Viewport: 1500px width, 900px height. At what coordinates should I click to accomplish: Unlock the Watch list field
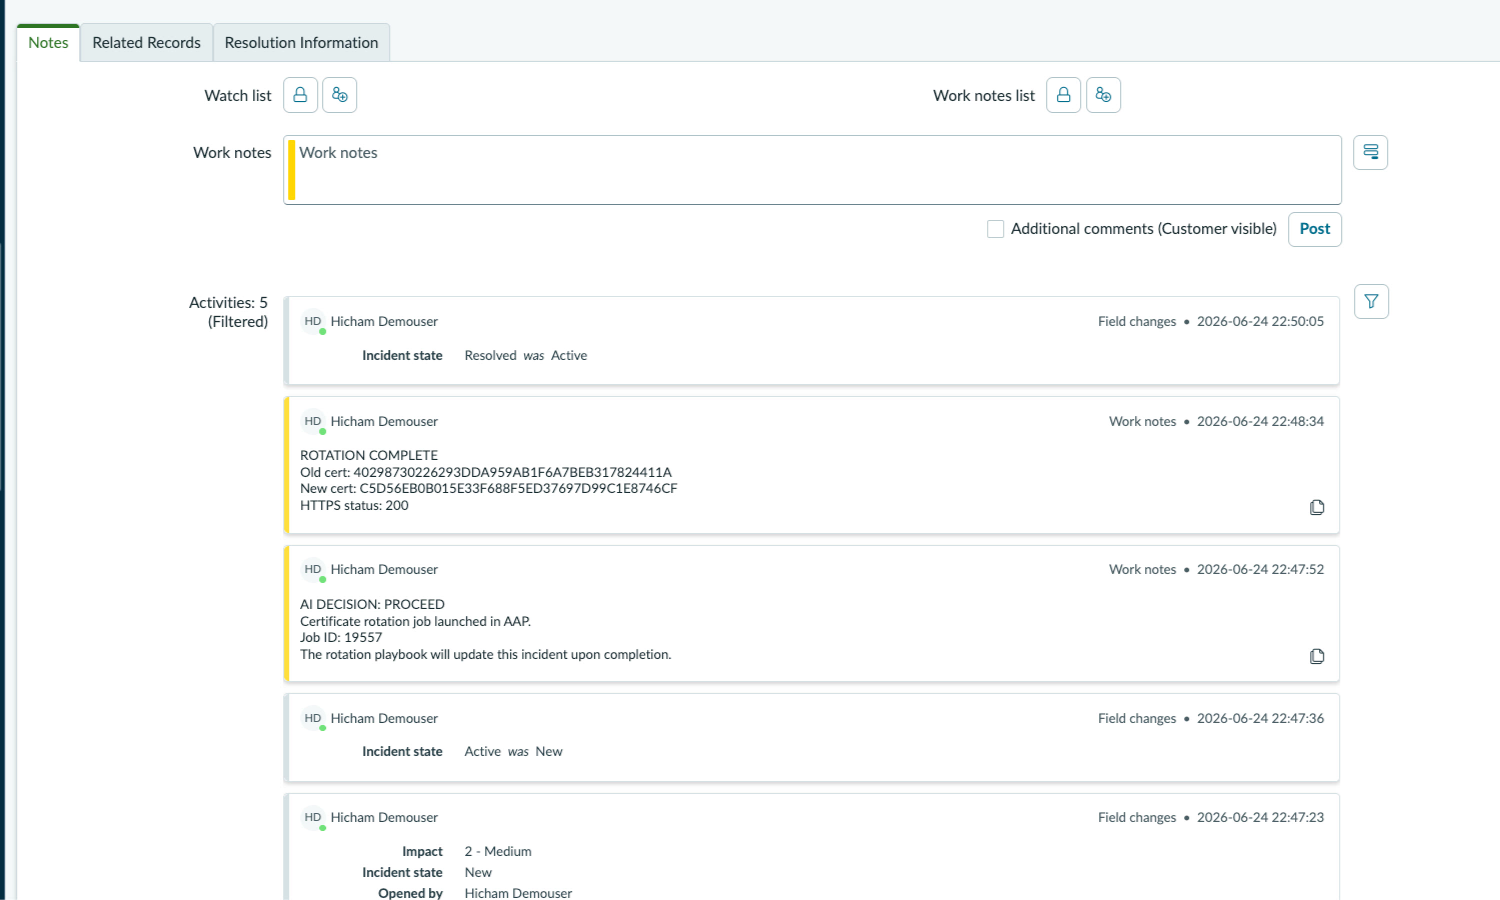pos(300,95)
